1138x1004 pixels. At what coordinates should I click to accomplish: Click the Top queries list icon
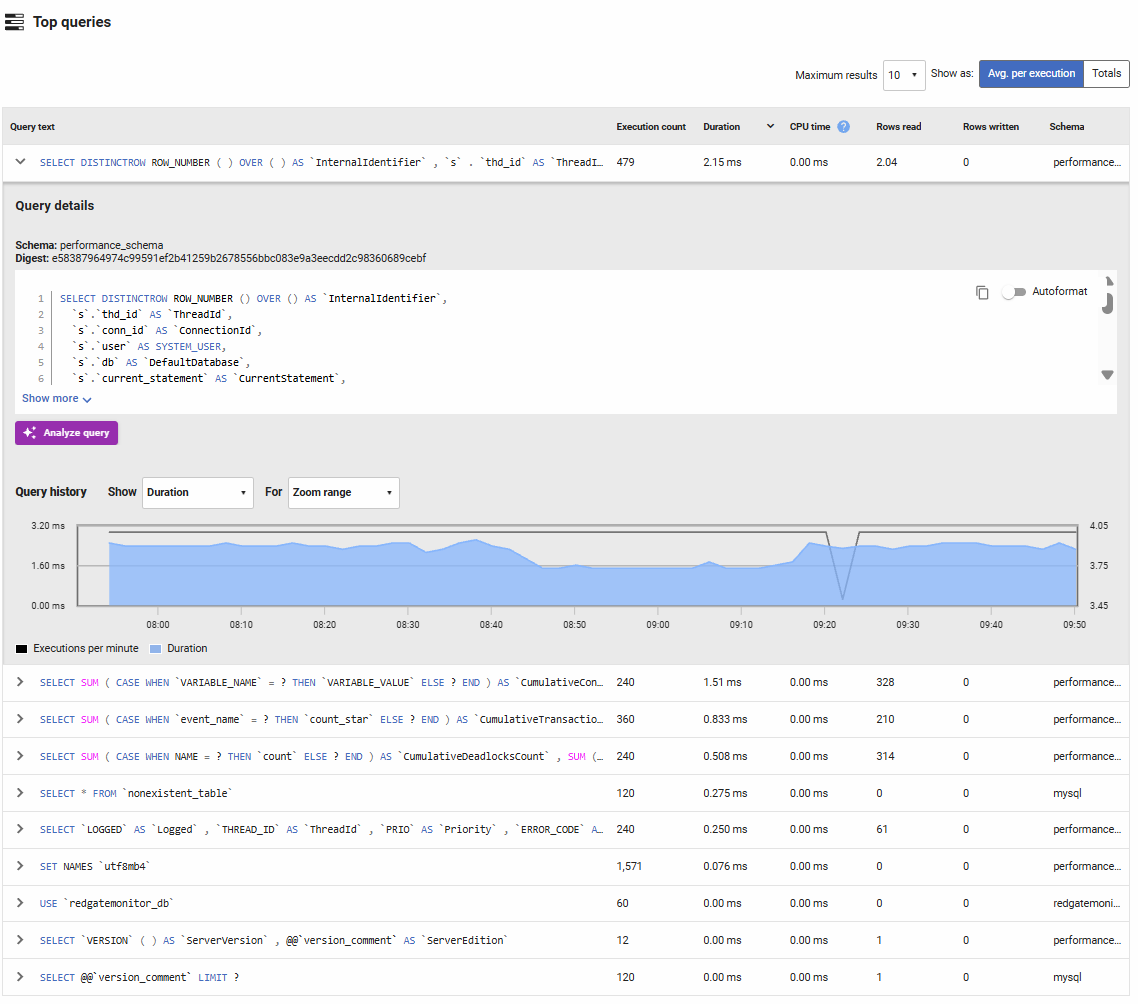point(15,22)
